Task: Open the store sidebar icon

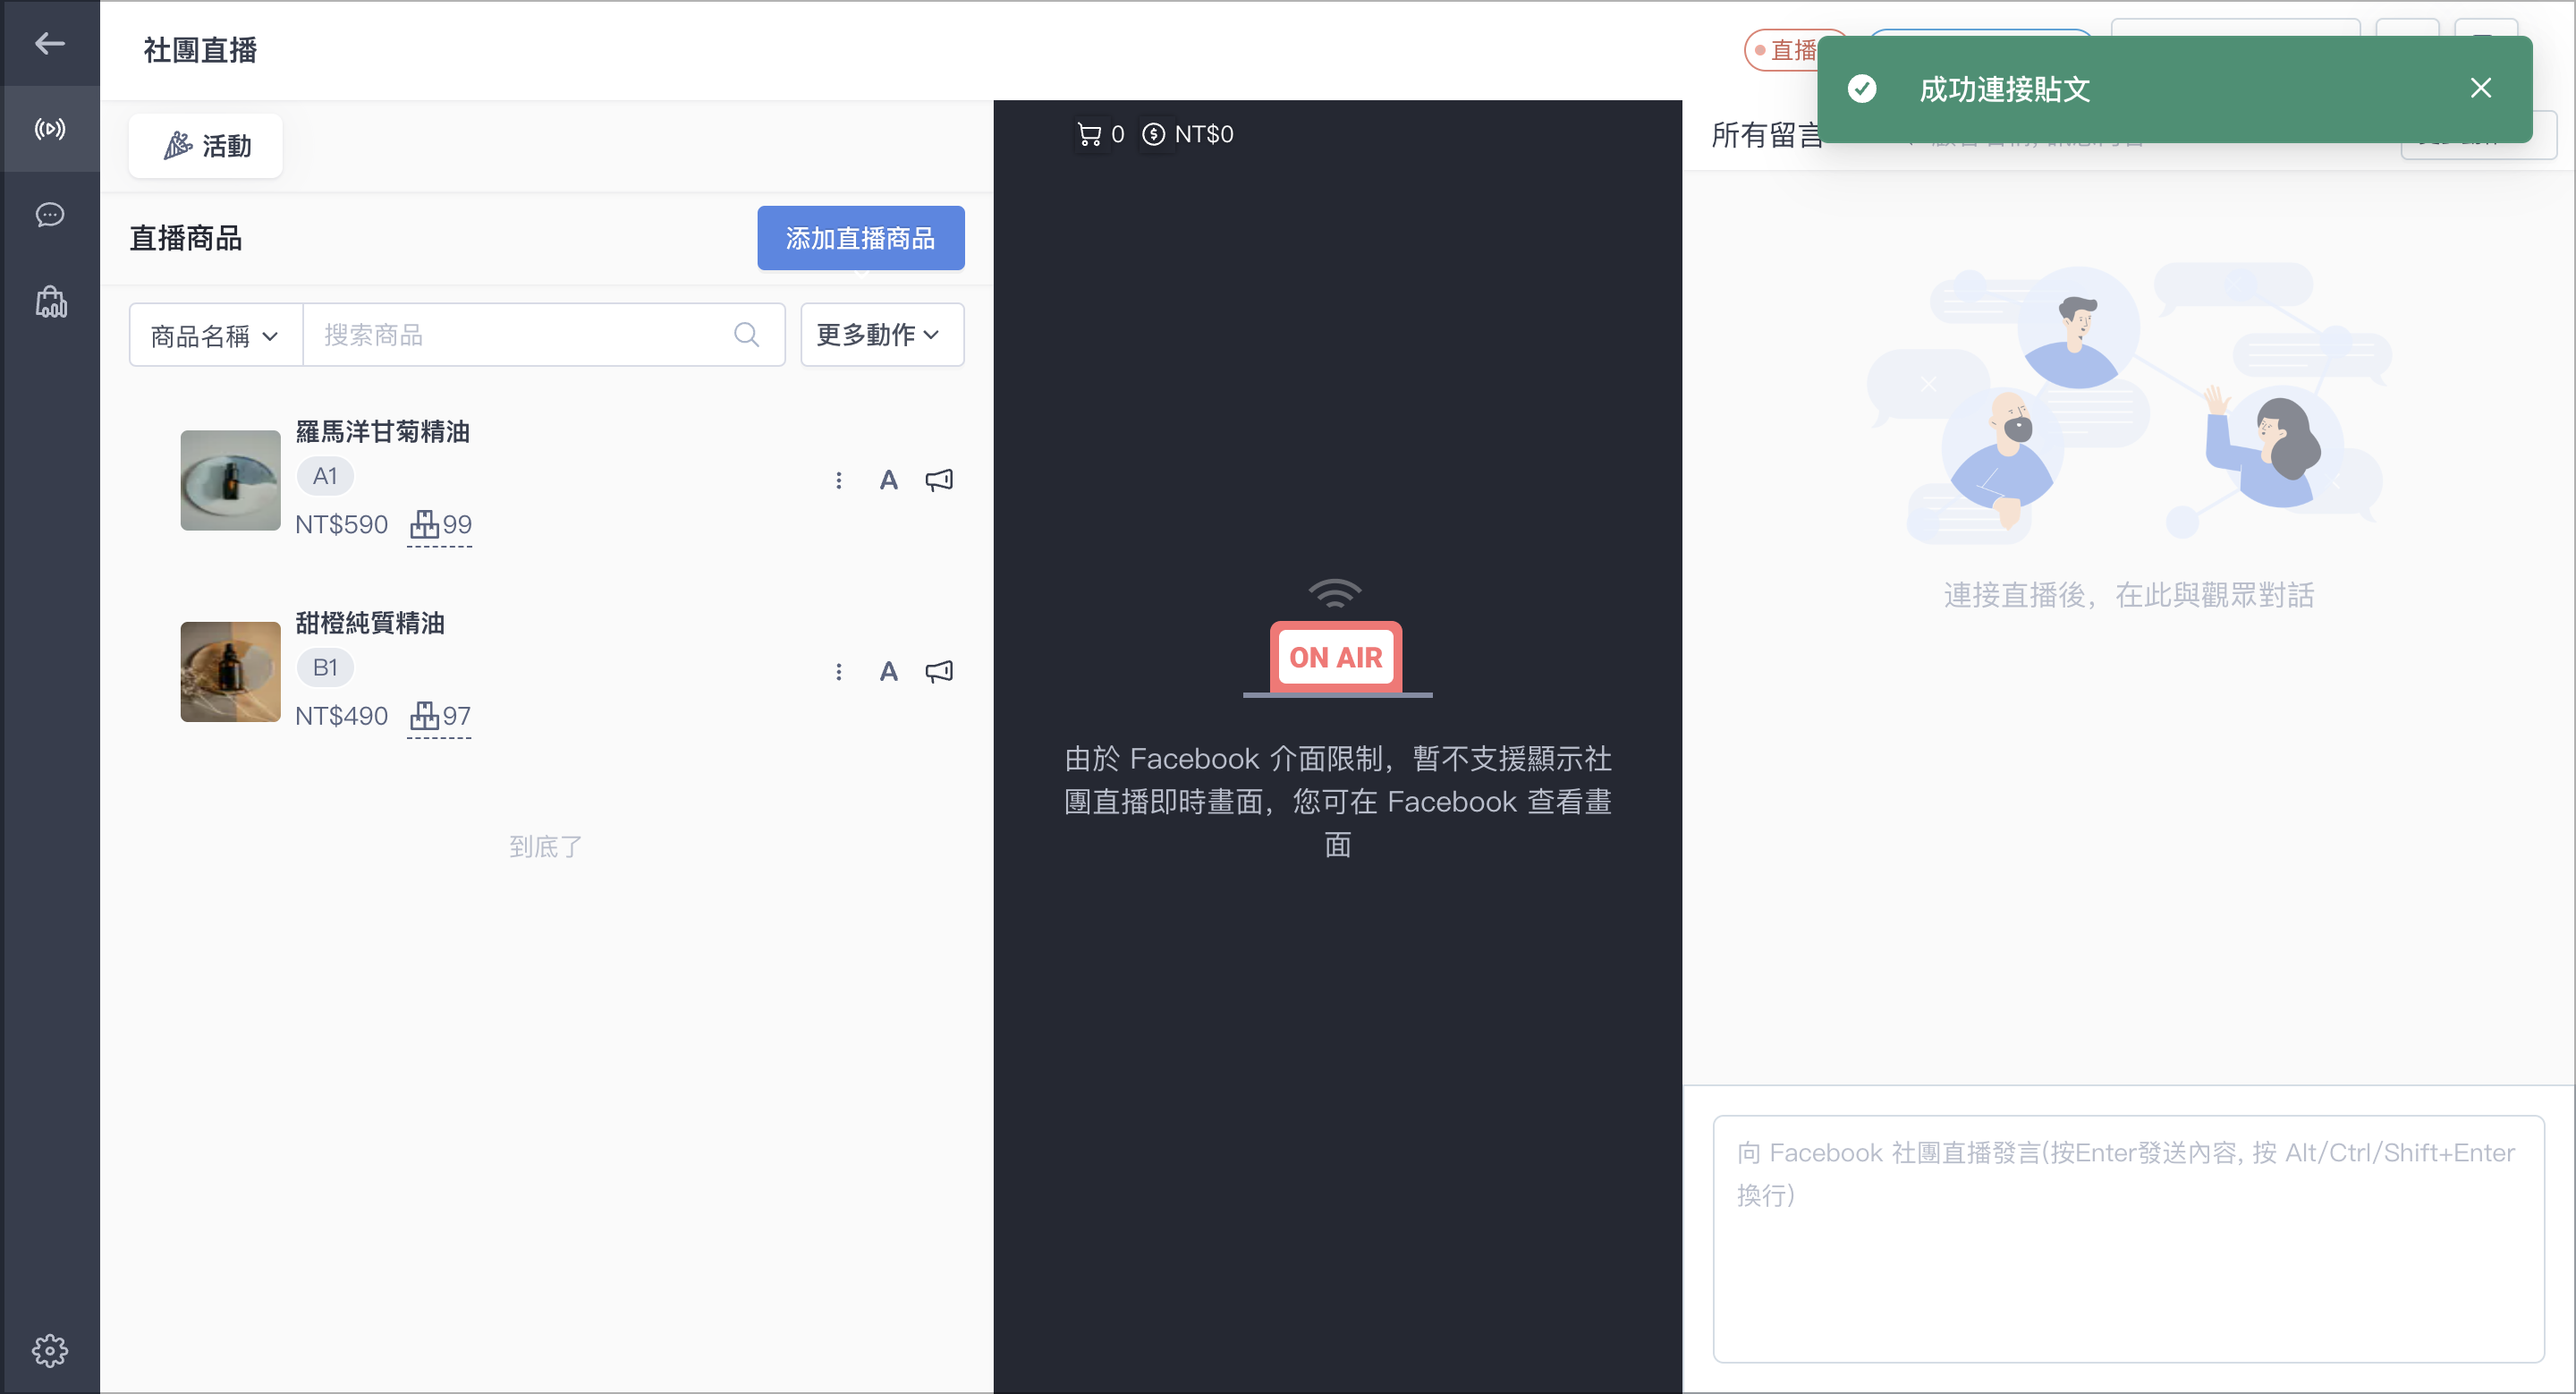Action: [x=50, y=301]
